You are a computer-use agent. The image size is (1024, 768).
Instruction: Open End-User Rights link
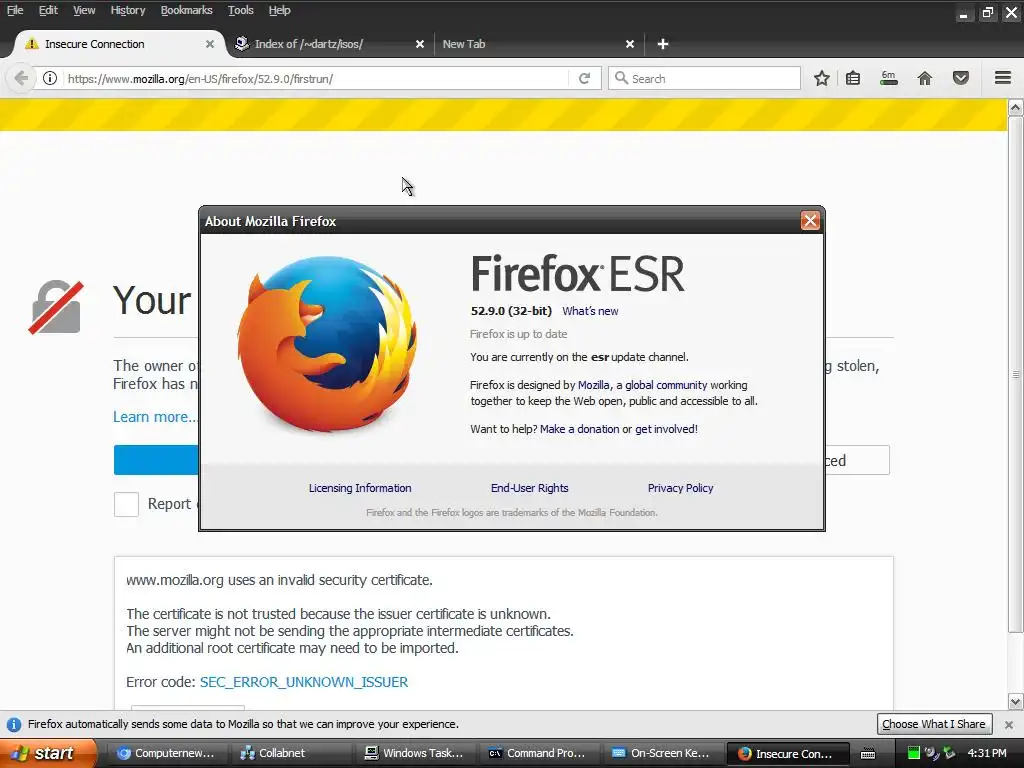point(530,488)
